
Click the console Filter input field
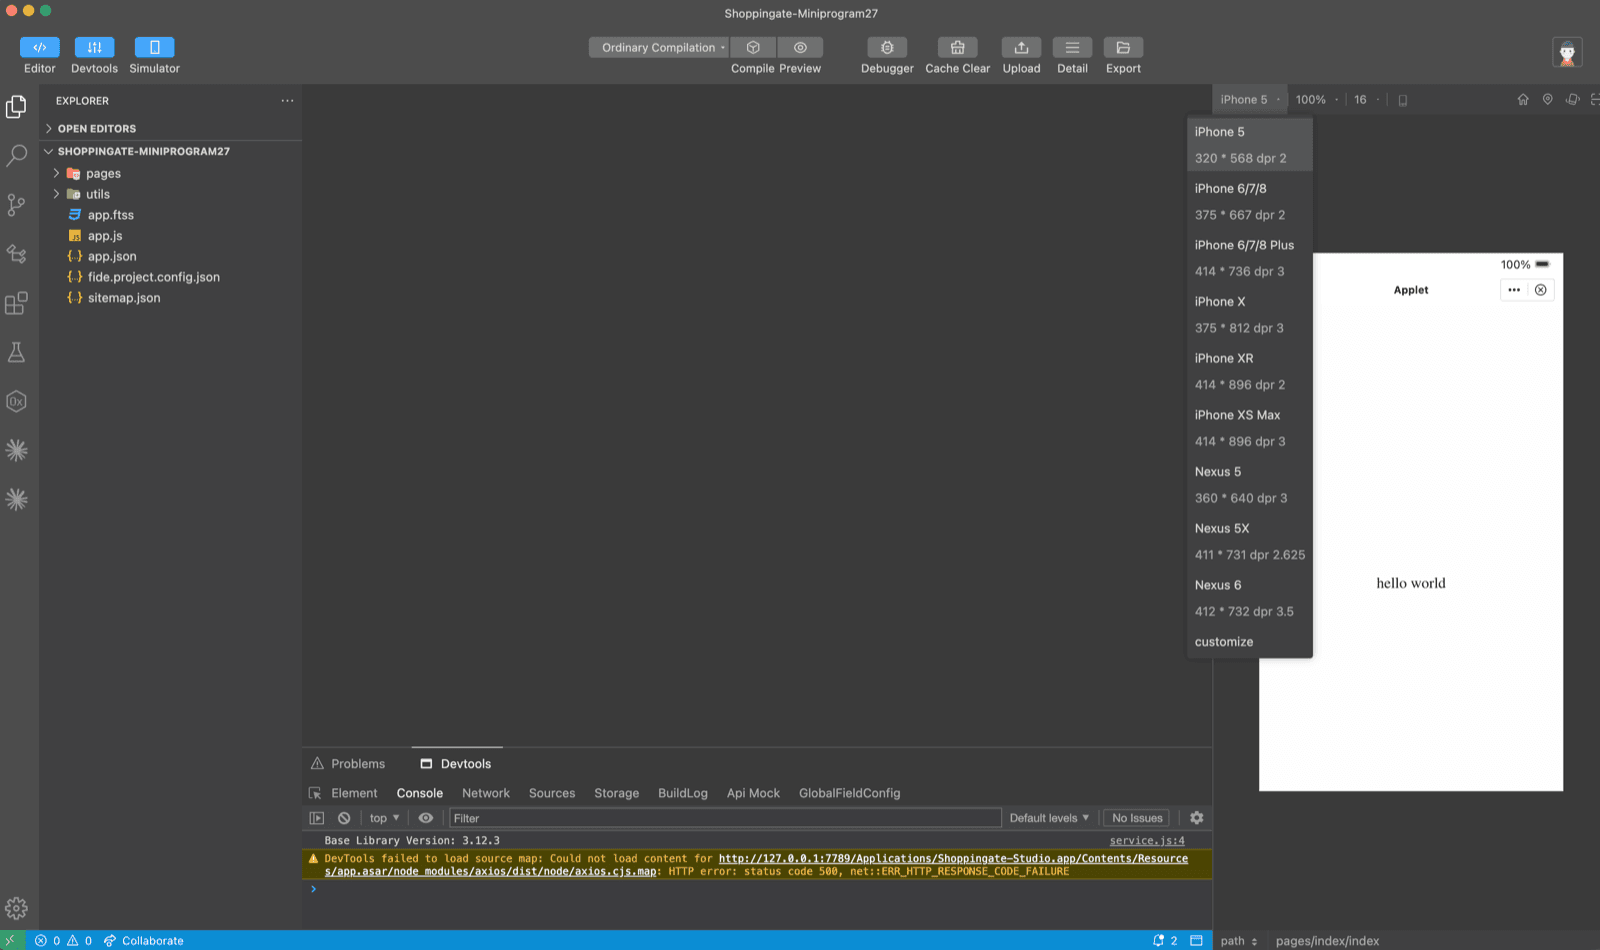pyautogui.click(x=725, y=818)
